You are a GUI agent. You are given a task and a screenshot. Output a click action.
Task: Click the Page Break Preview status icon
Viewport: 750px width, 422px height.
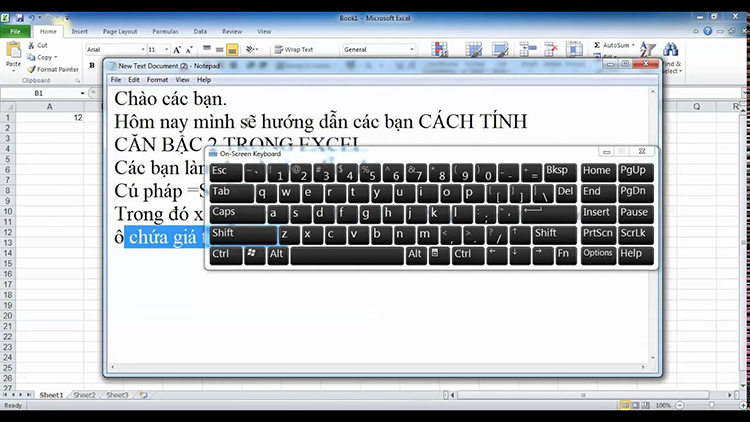click(646, 405)
